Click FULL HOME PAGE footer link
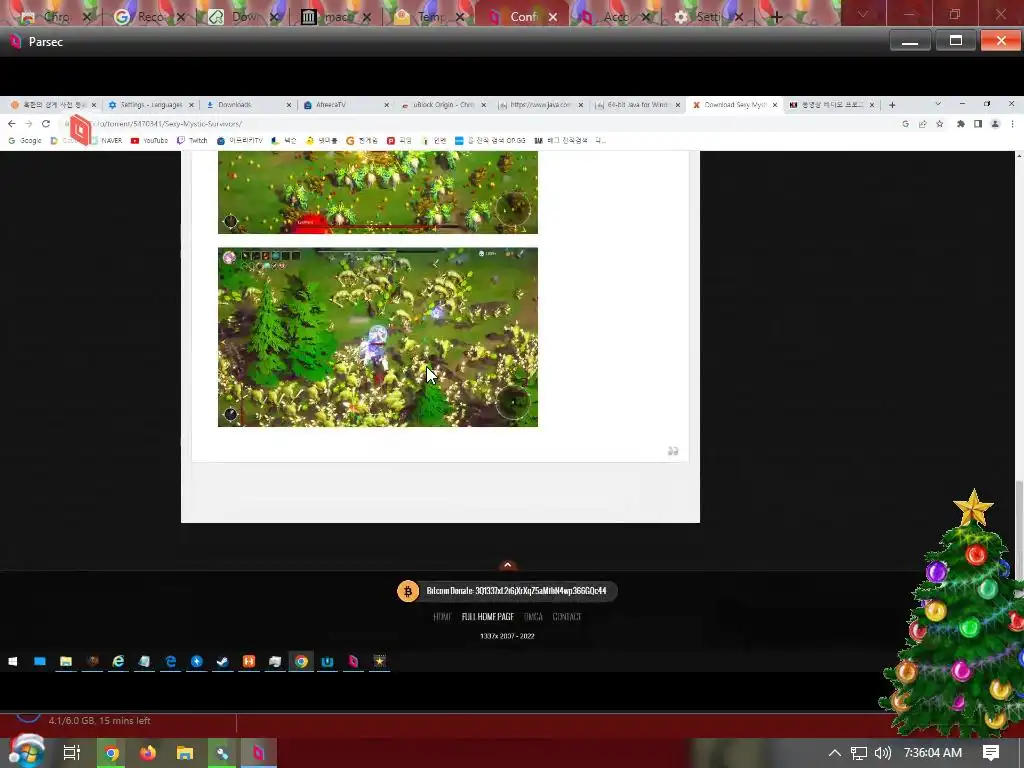This screenshot has height=768, width=1024. pos(487,616)
